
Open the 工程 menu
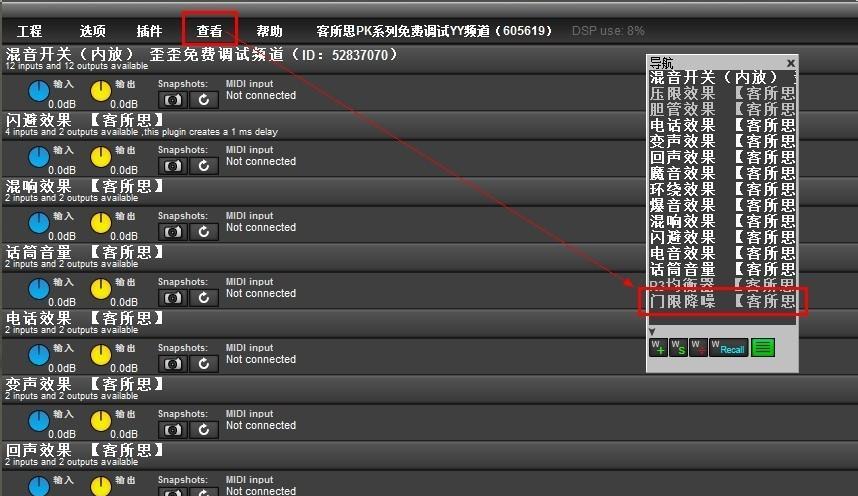[x=30, y=31]
